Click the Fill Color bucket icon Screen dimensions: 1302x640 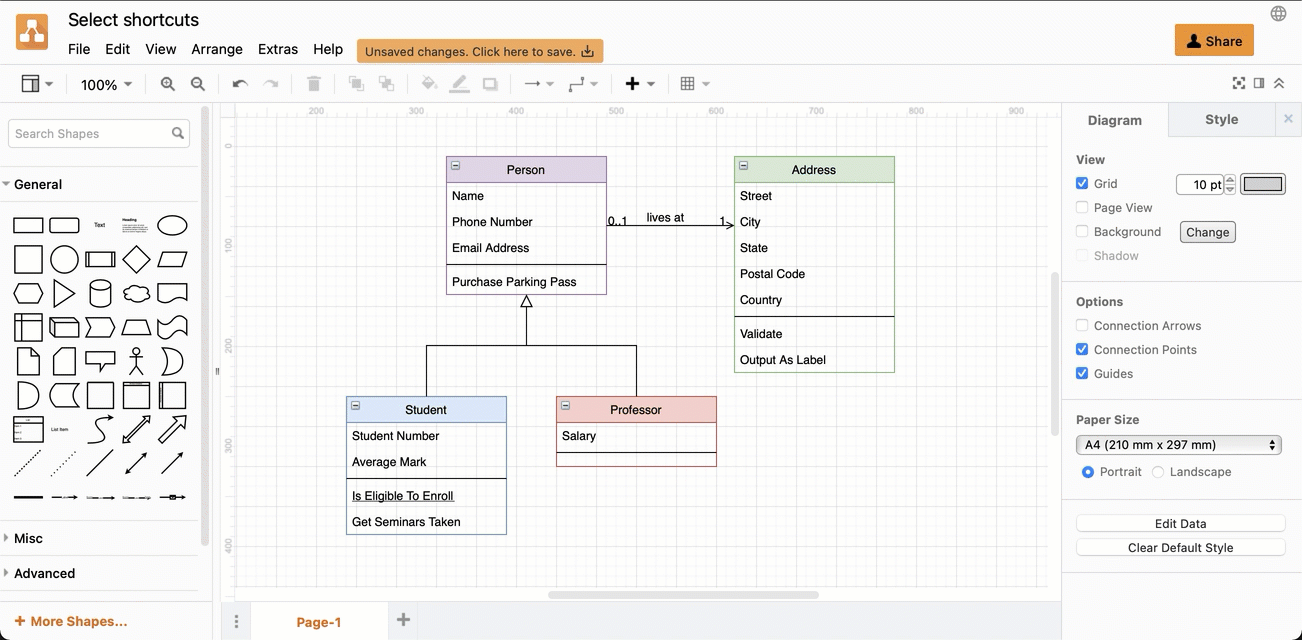click(429, 85)
